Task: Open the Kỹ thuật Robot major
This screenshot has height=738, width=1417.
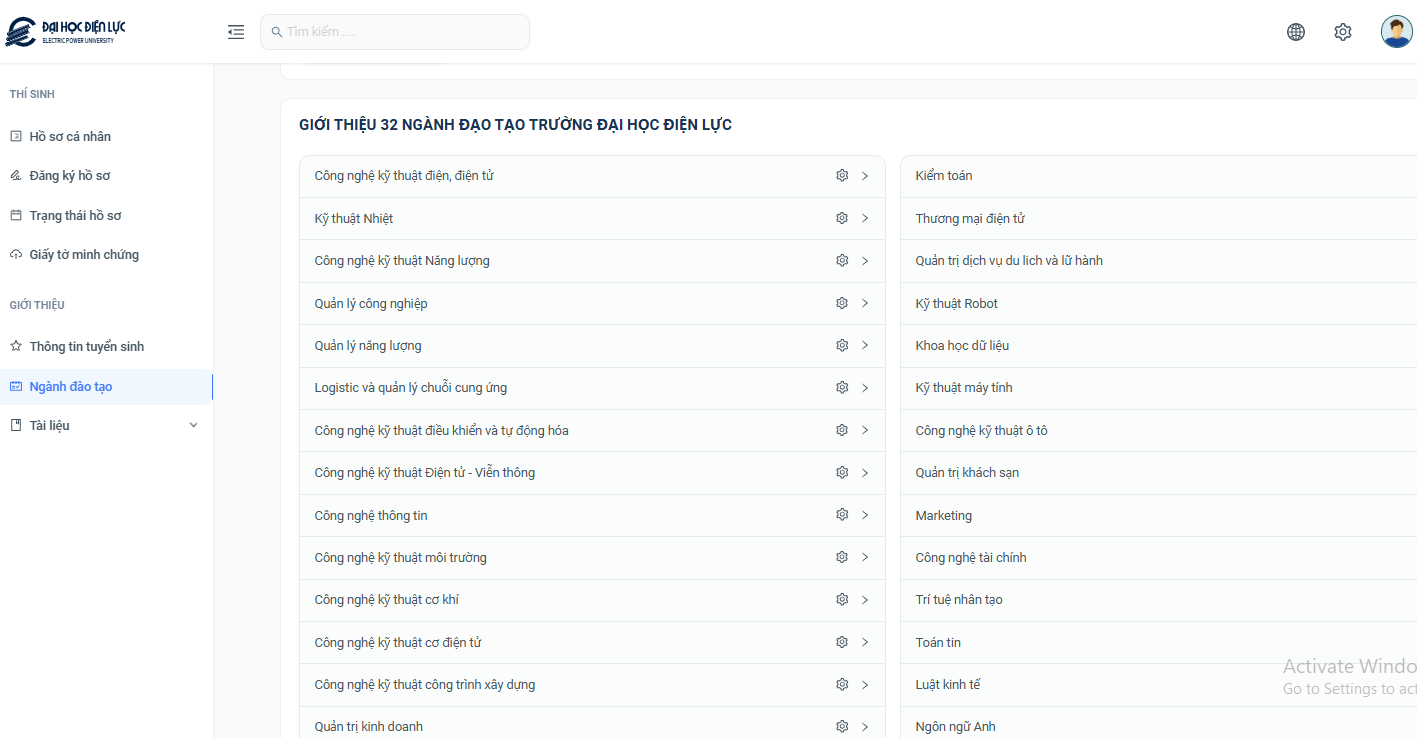Action: (956, 304)
